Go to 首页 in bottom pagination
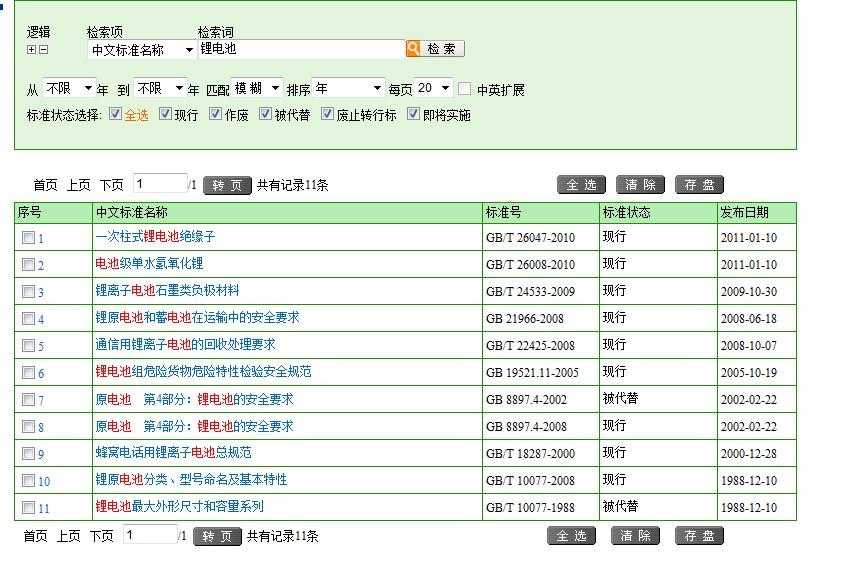861x588 pixels. point(36,536)
